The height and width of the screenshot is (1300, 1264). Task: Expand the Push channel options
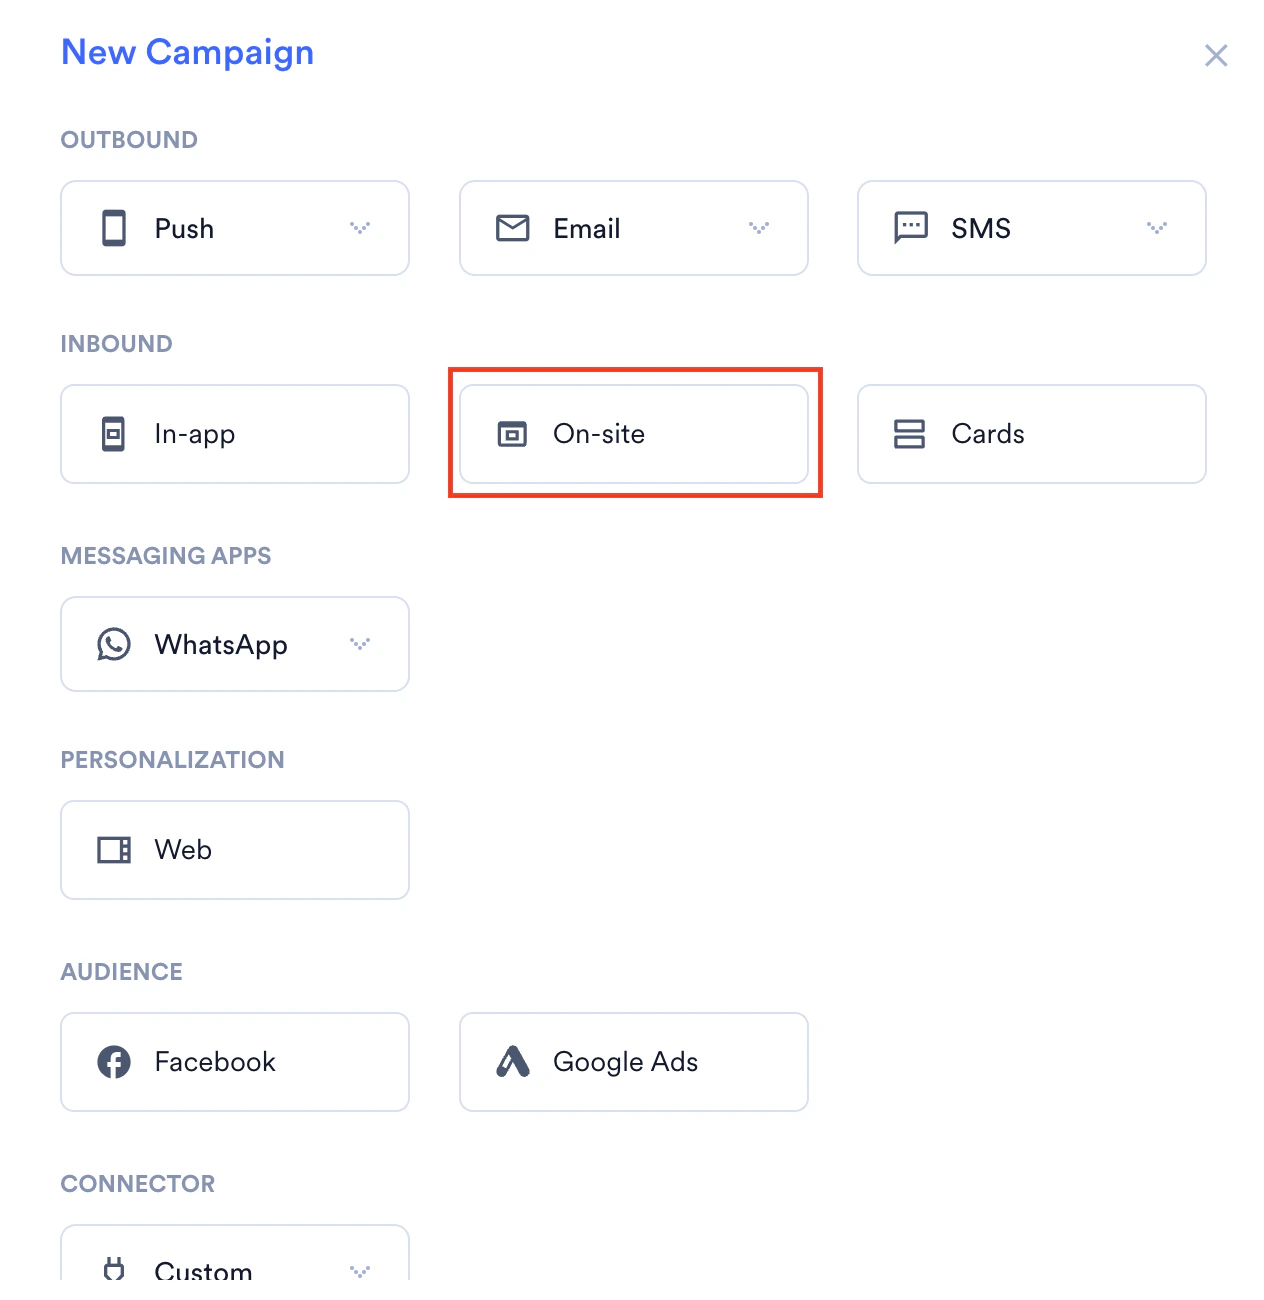(x=360, y=228)
